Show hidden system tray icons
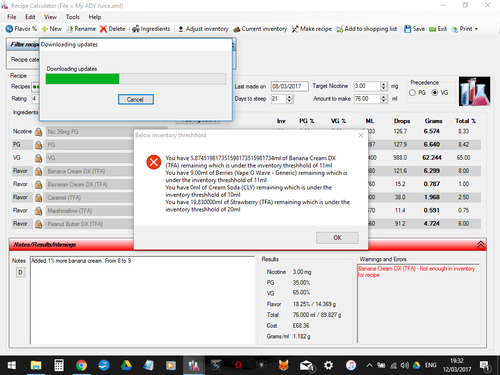Screen dimensions: 500x375 (369, 365)
